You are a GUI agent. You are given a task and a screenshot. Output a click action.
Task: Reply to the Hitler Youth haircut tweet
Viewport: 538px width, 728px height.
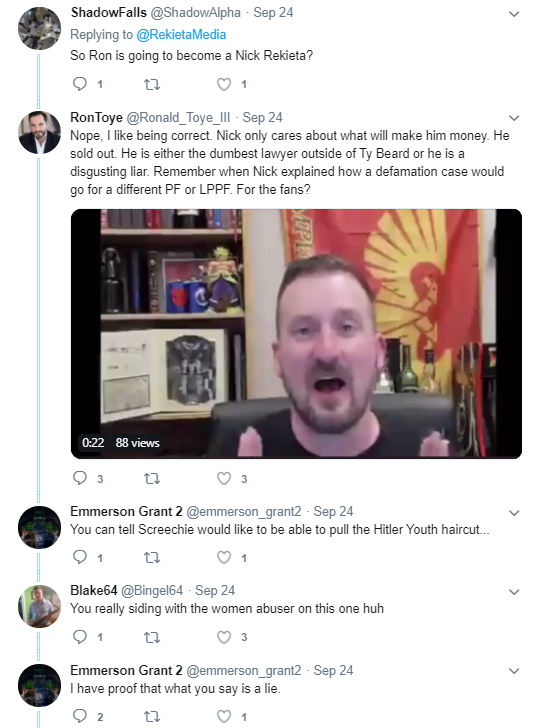coord(80,557)
